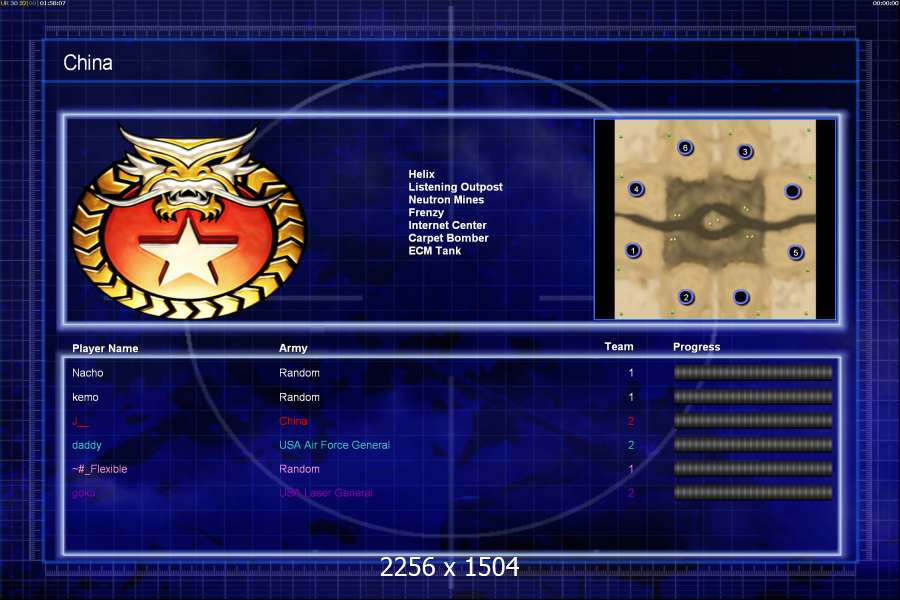The image size is (900, 600).
Task: Click the Neutron Mines entry
Action: pyautogui.click(x=446, y=199)
